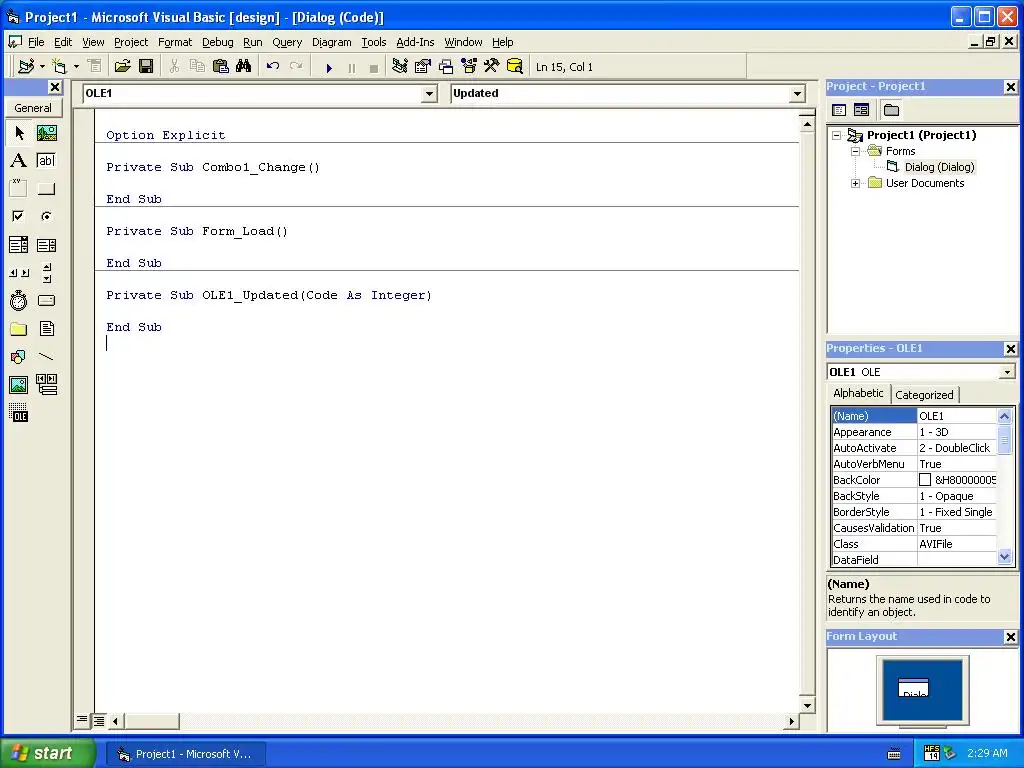1024x768 pixels.
Task: Open the Updated procedure dropdown
Action: [x=797, y=94]
